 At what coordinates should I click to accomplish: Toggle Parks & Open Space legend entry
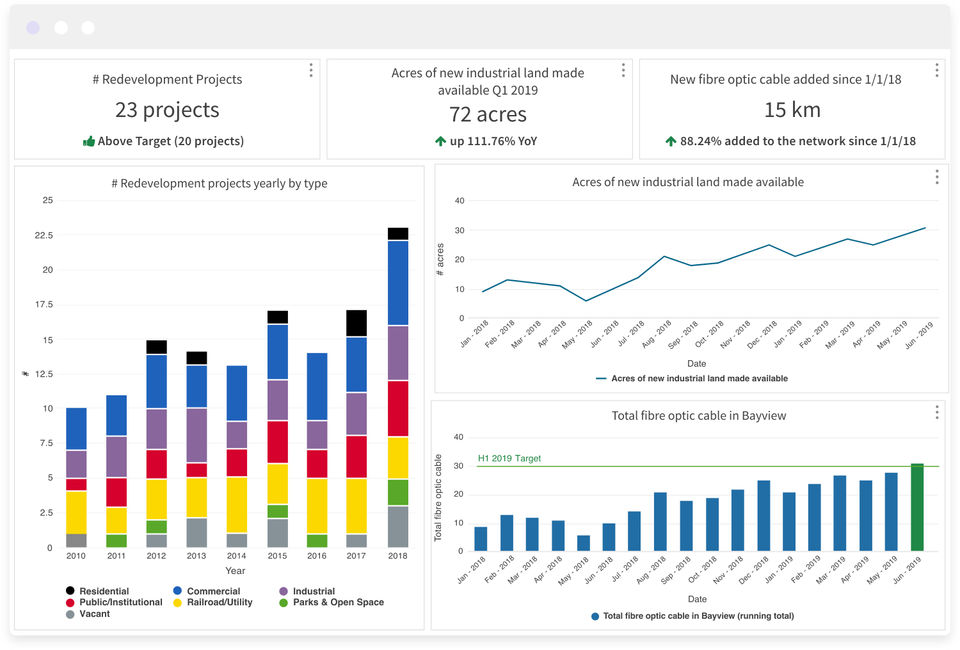click(x=332, y=602)
